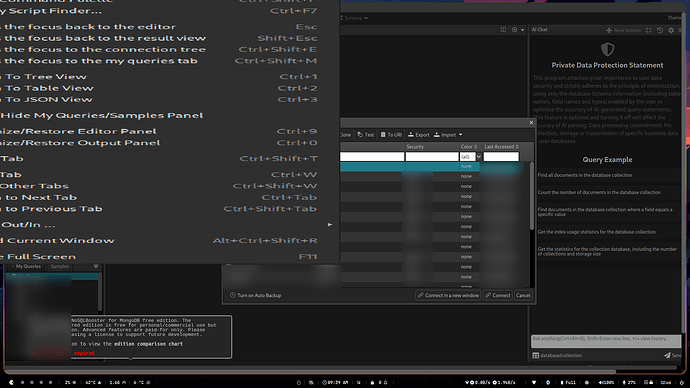Choose Full Screen F11 menu item
The image size is (690, 388).
pos(169,256)
